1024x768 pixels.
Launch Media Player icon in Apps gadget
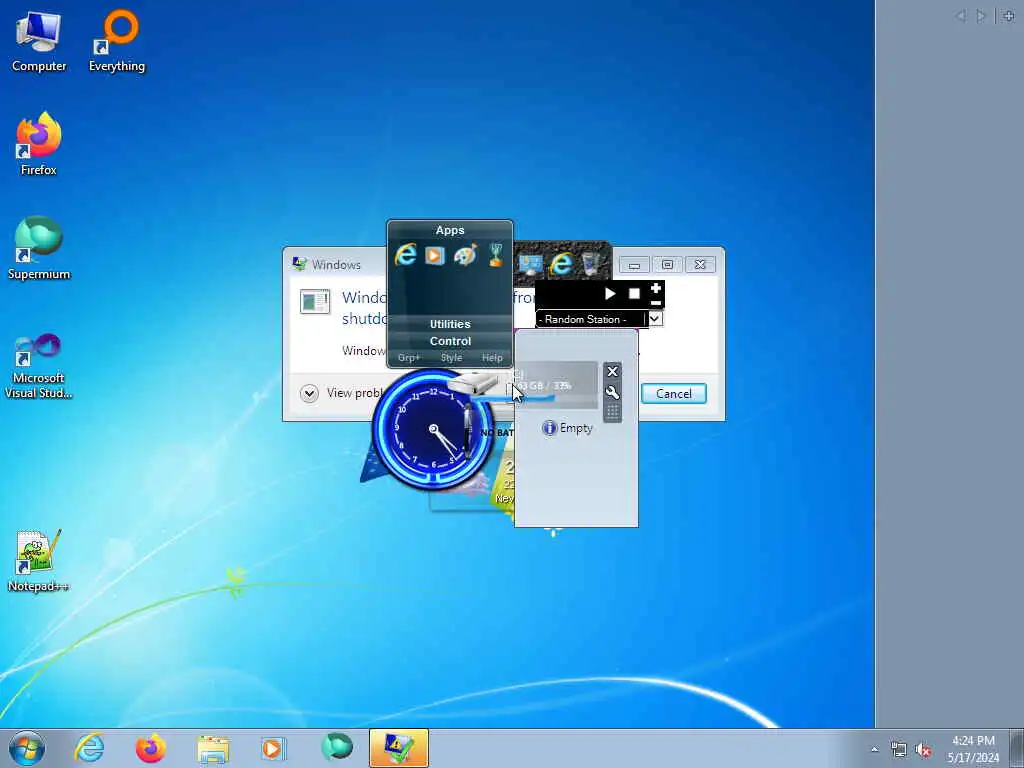(435, 255)
